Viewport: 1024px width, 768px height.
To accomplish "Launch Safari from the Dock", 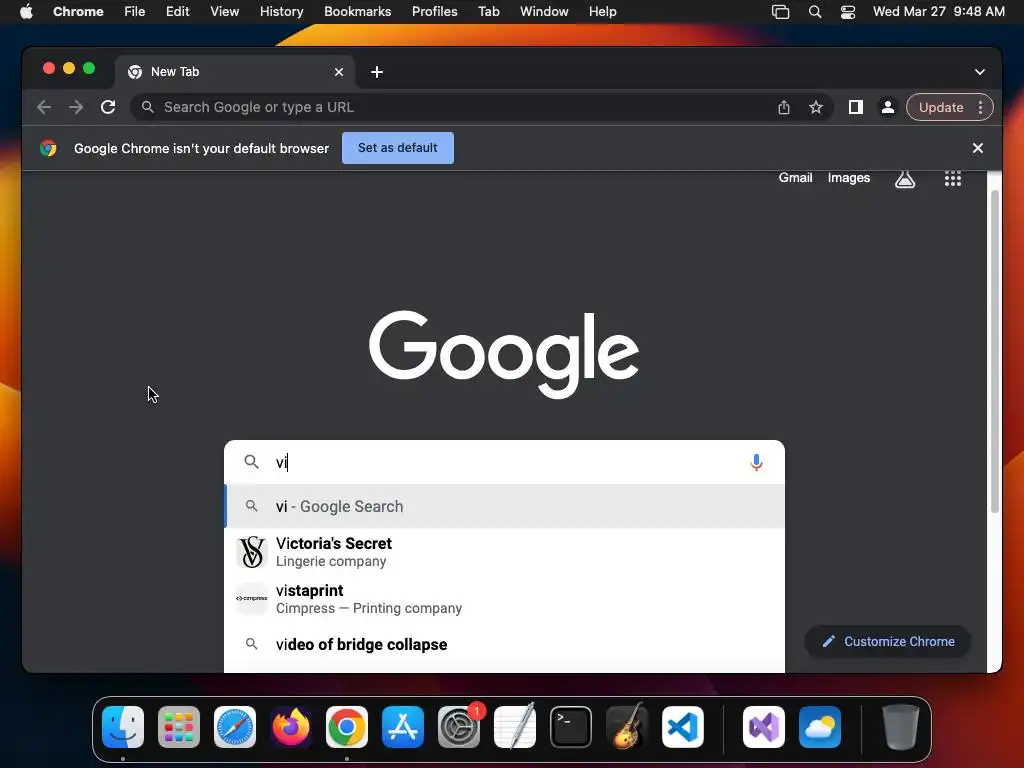I will click(235, 726).
